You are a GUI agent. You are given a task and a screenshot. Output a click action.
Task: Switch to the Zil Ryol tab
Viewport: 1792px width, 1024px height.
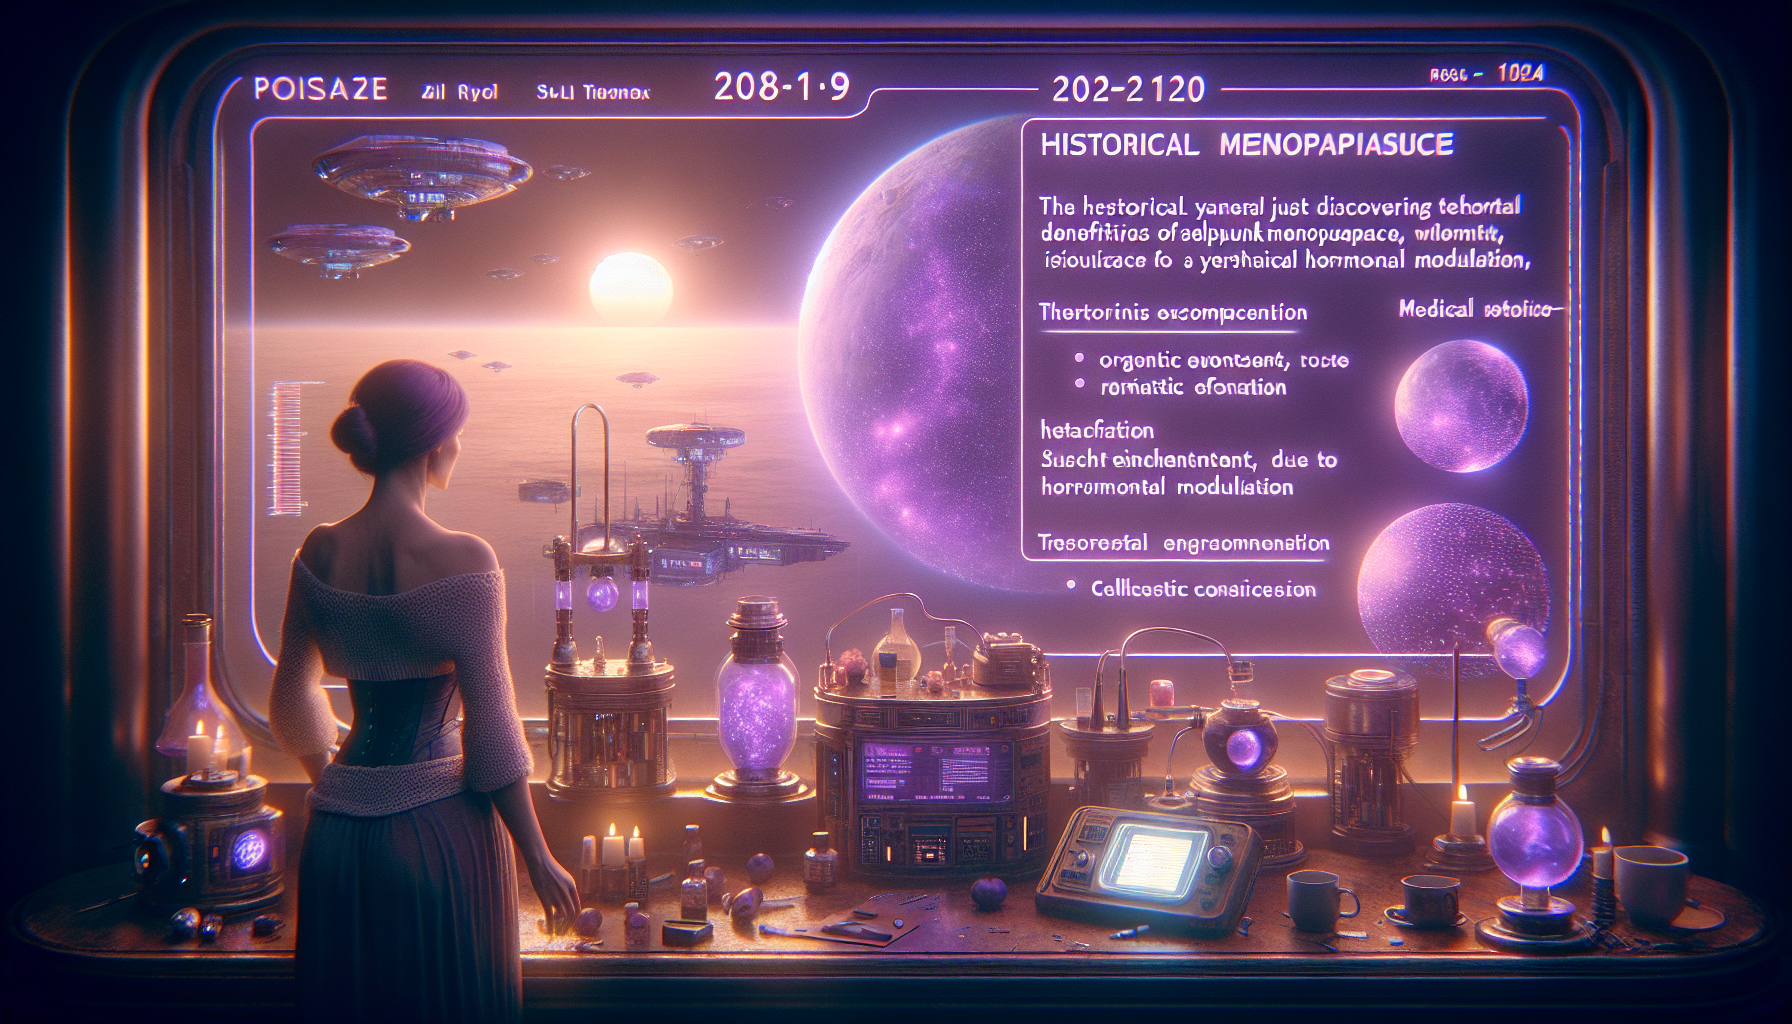[460, 92]
